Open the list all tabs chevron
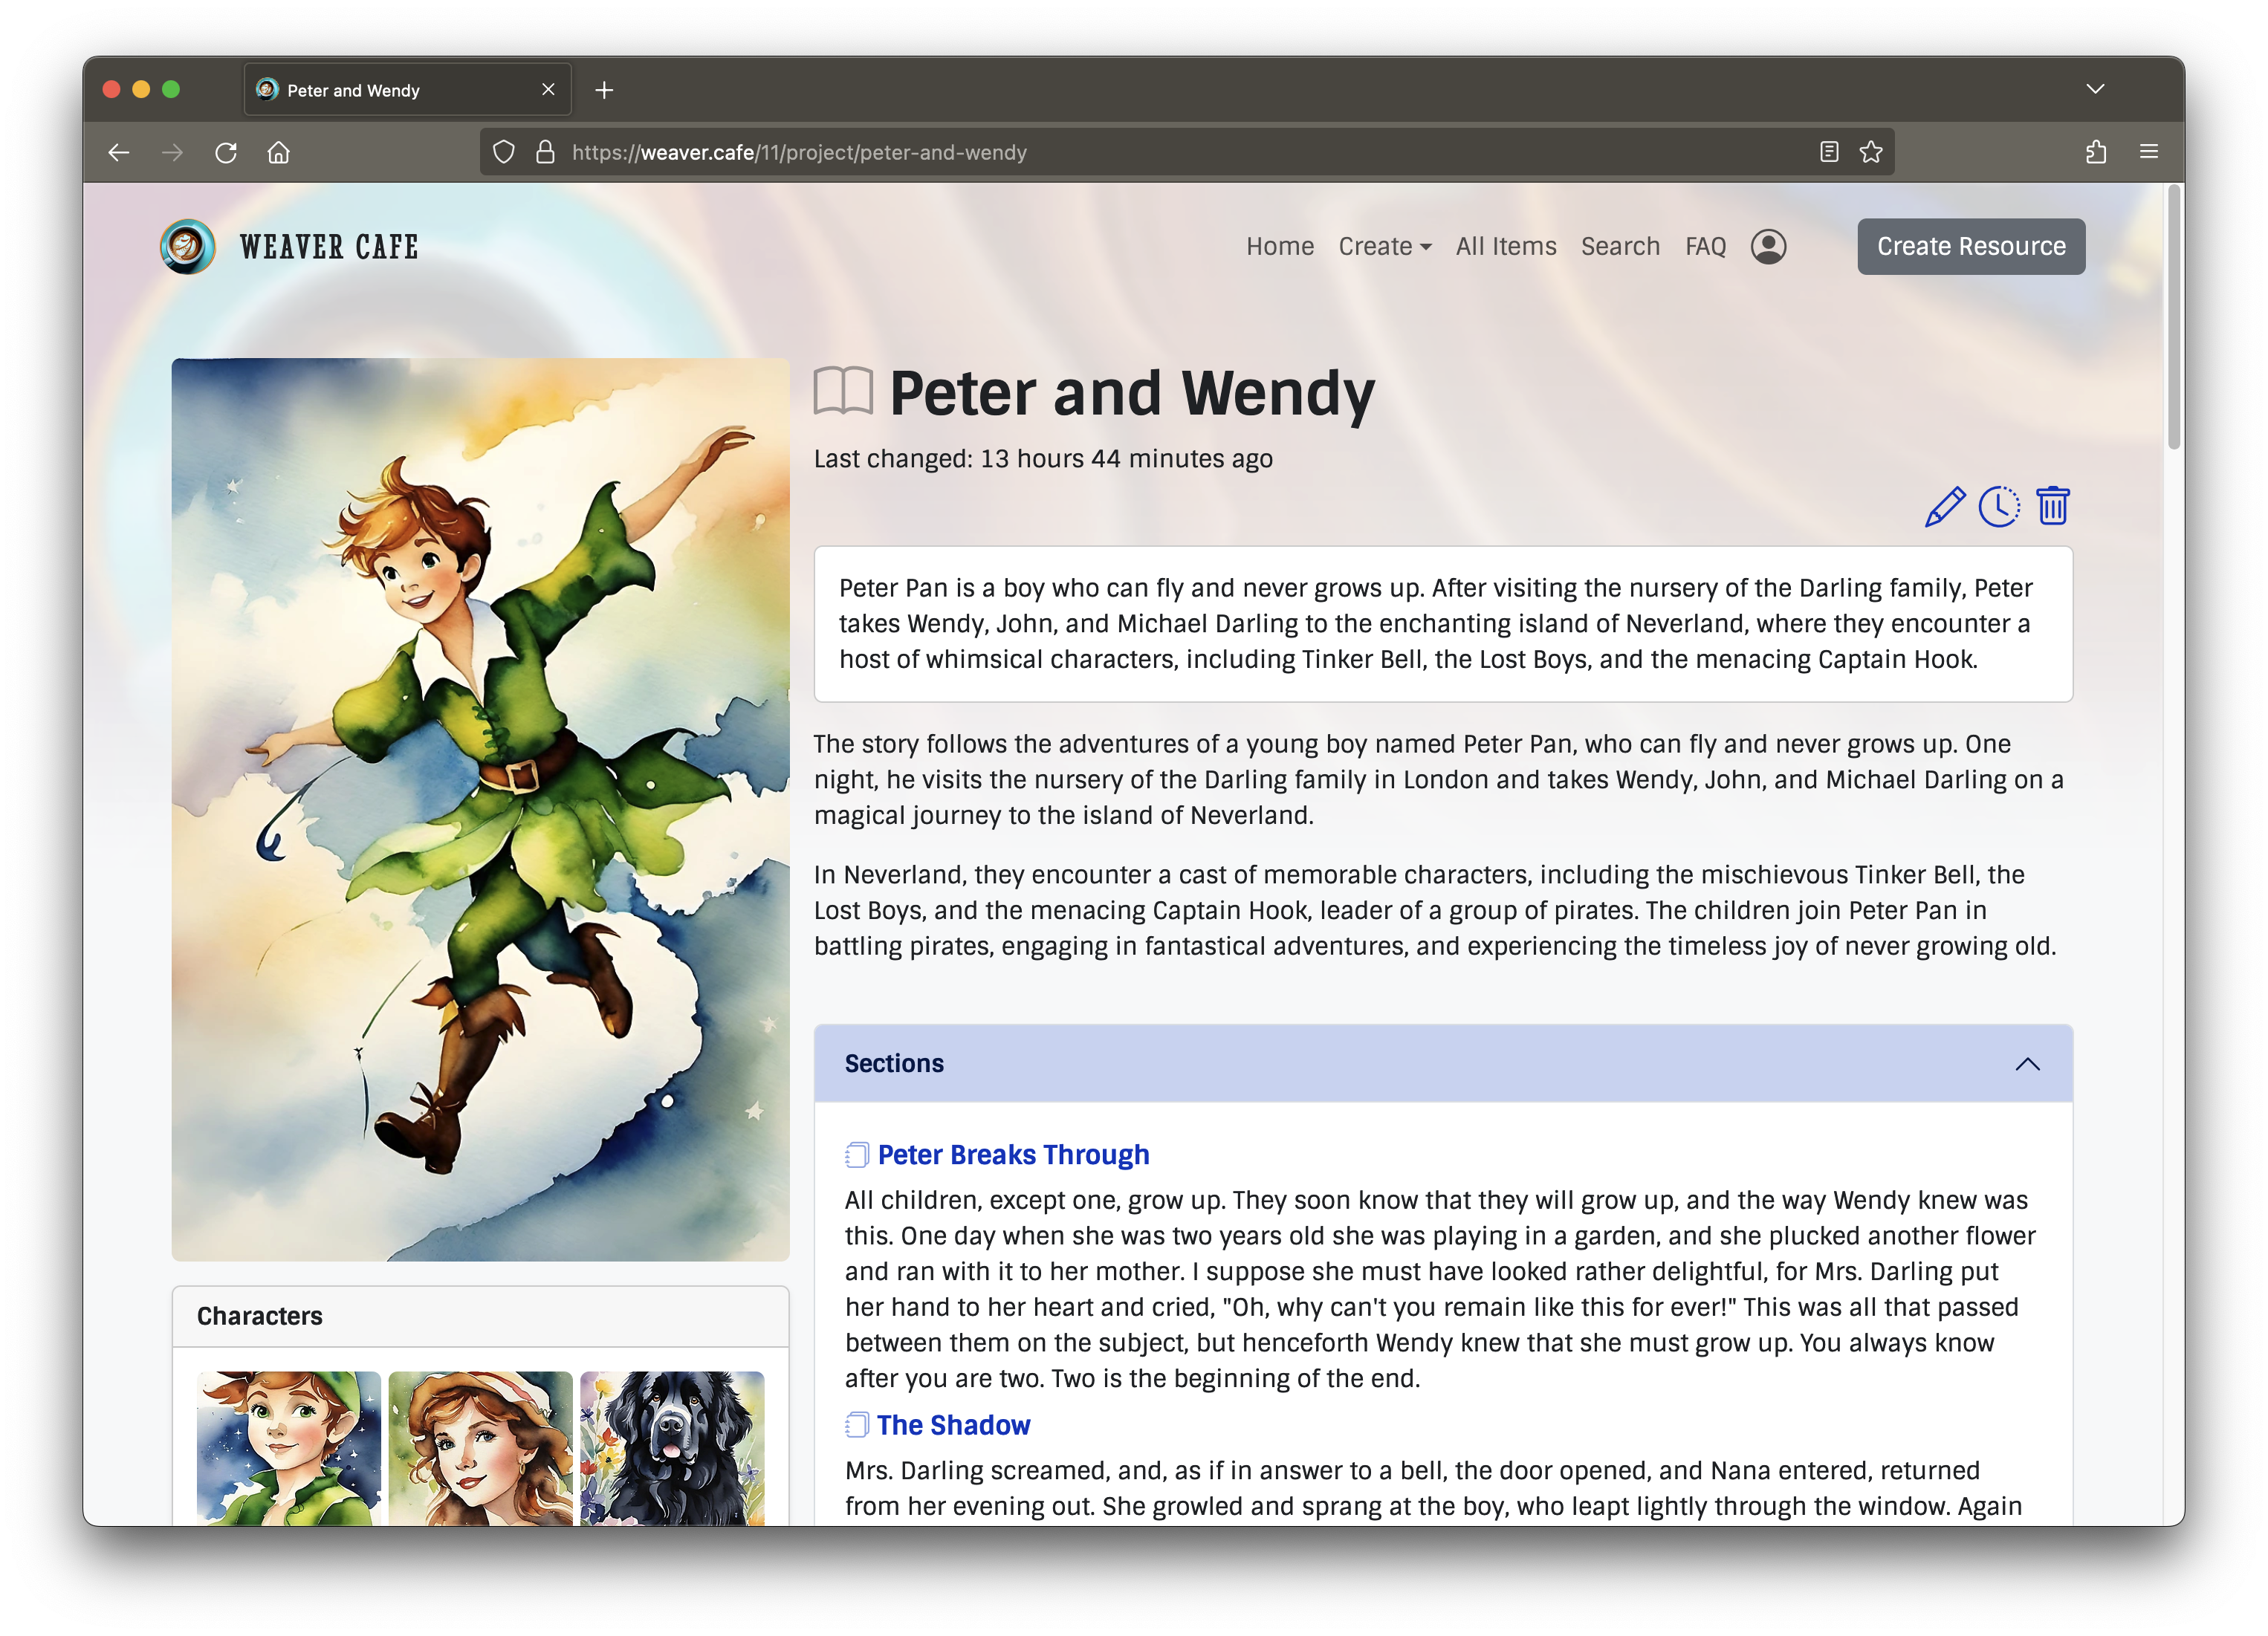This screenshot has height=1636, width=2268. [x=2096, y=89]
